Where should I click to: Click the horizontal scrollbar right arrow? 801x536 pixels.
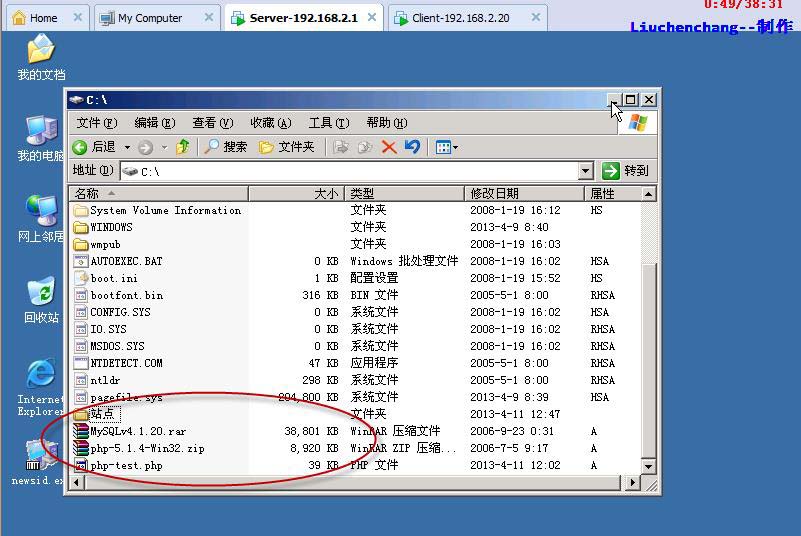[x=632, y=482]
